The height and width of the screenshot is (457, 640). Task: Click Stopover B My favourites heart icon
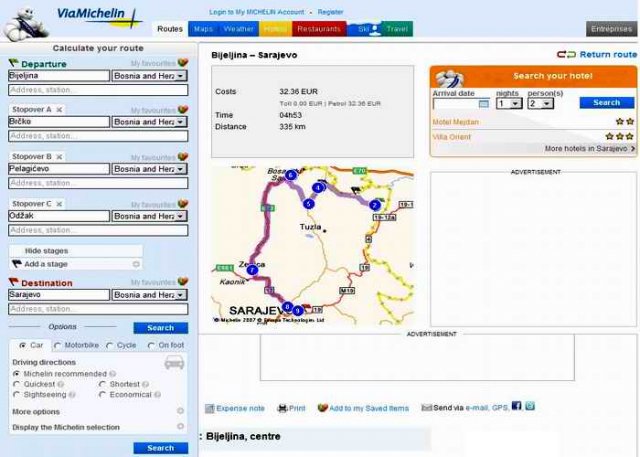tap(183, 157)
